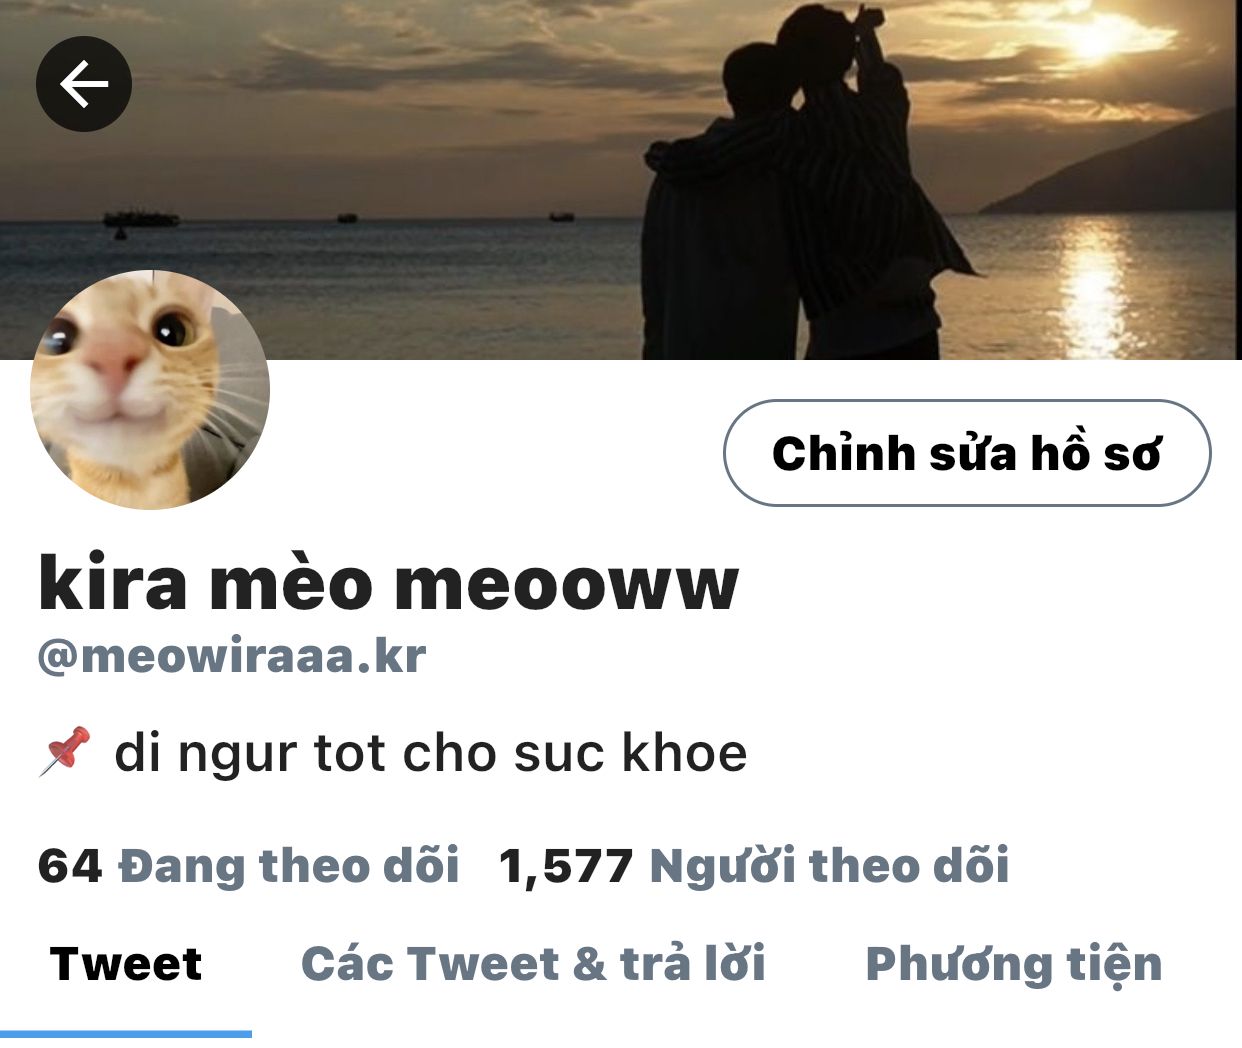Image resolution: width=1242 pixels, height=1048 pixels.
Task: View the Đang theo dõi following list
Action: [x=248, y=866]
